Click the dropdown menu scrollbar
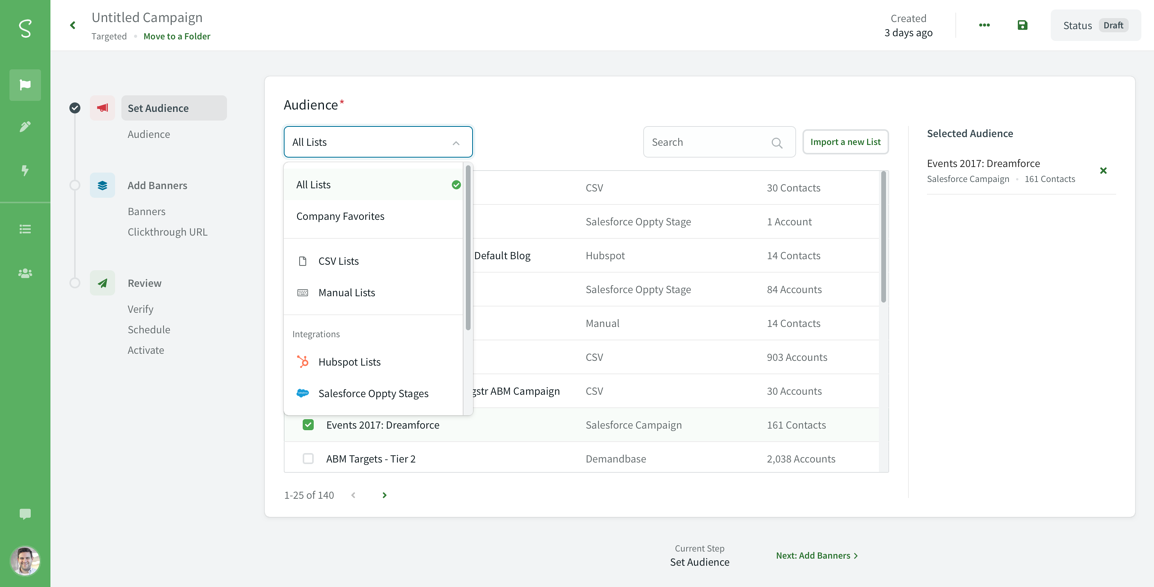 tap(468, 247)
